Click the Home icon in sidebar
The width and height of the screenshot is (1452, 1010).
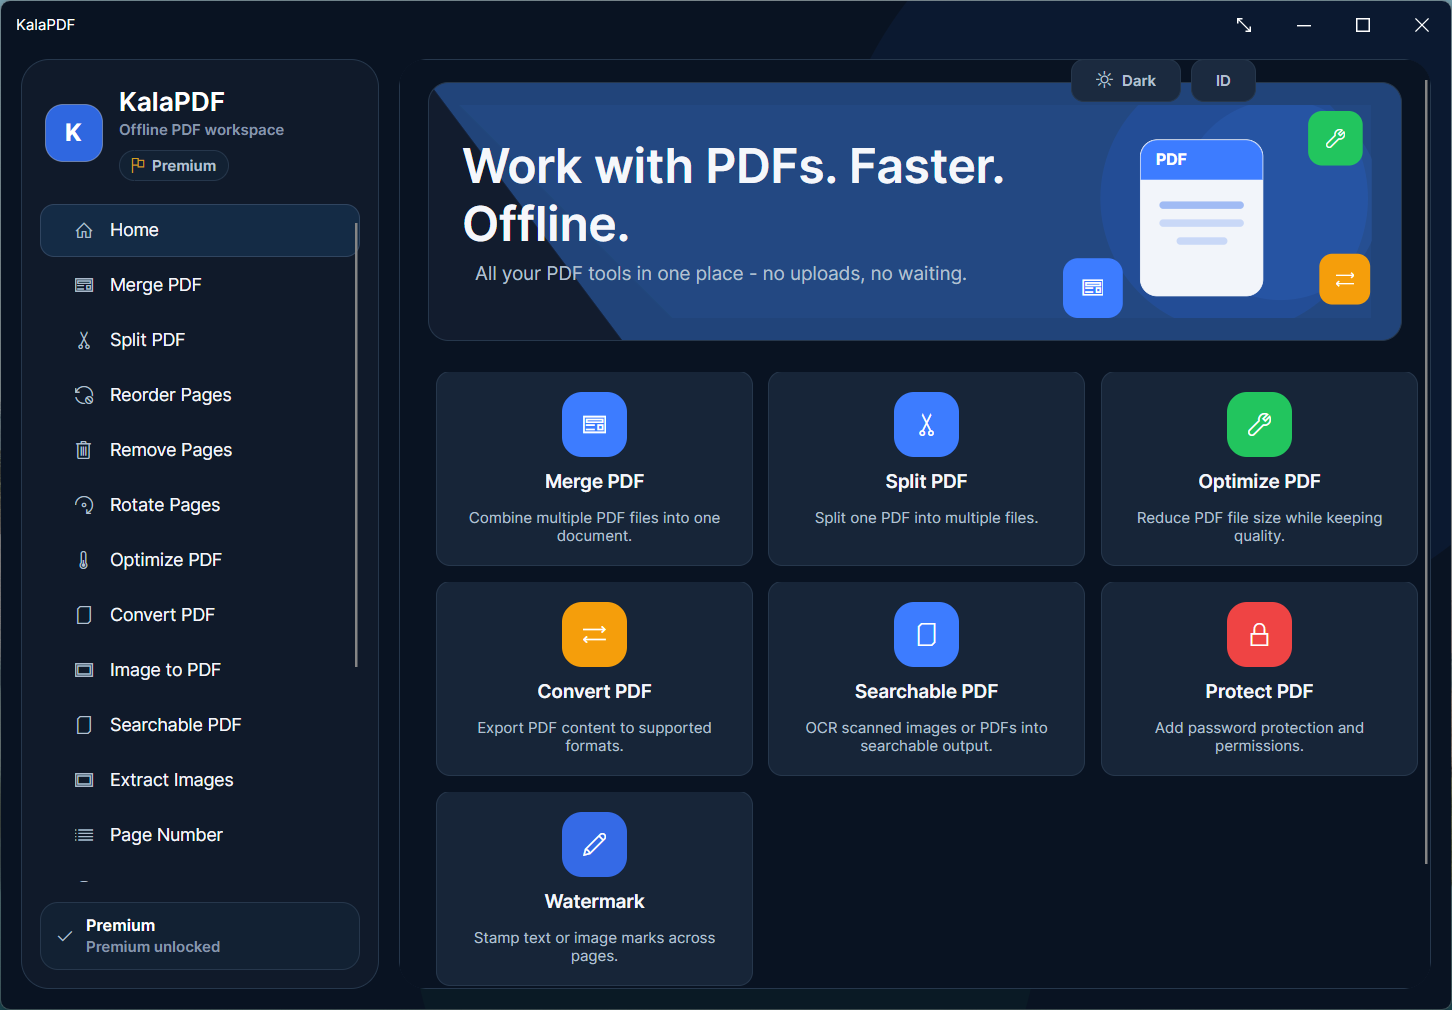pos(84,230)
